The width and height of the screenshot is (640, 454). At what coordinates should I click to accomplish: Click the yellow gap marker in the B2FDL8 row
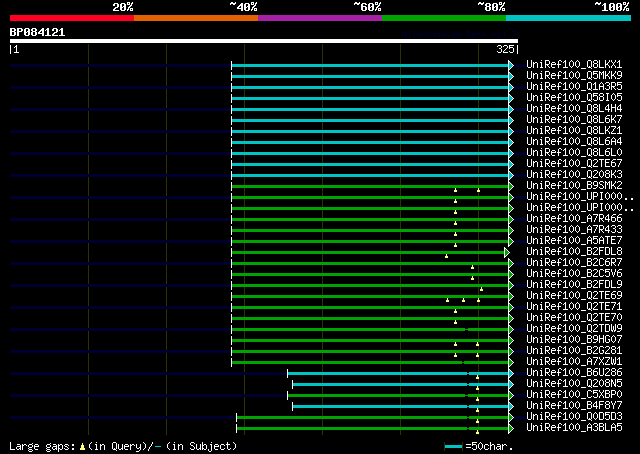[x=446, y=255]
